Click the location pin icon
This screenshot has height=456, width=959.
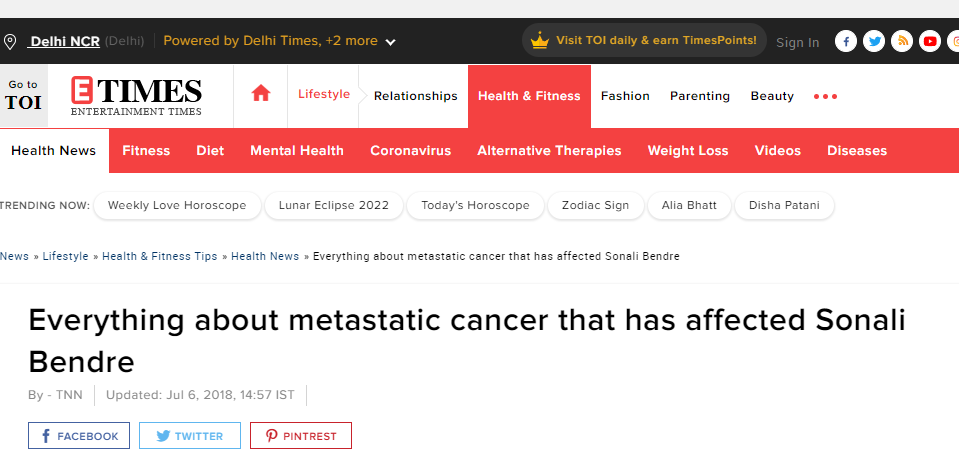pyautogui.click(x=10, y=42)
